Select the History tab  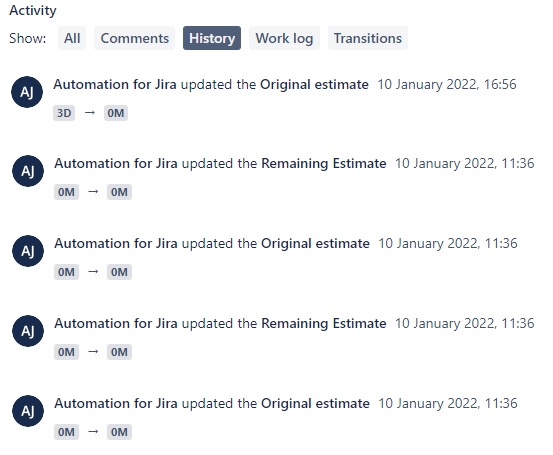(212, 38)
